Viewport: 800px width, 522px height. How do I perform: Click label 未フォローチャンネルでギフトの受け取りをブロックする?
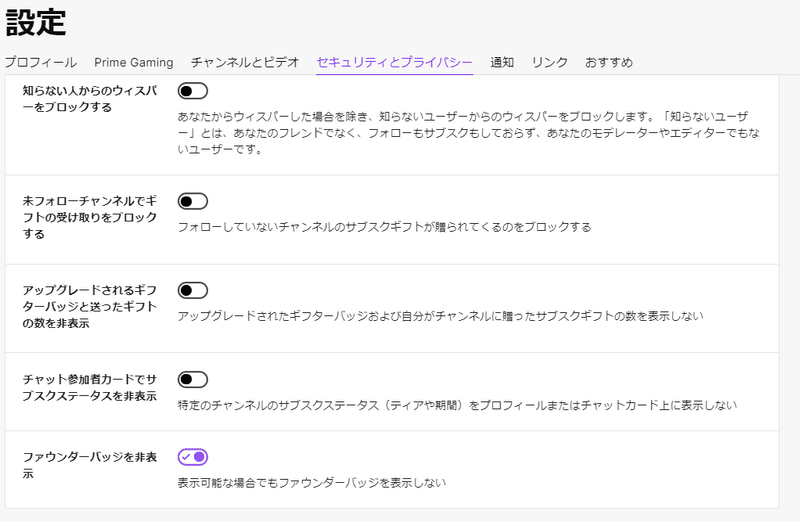click(90, 217)
